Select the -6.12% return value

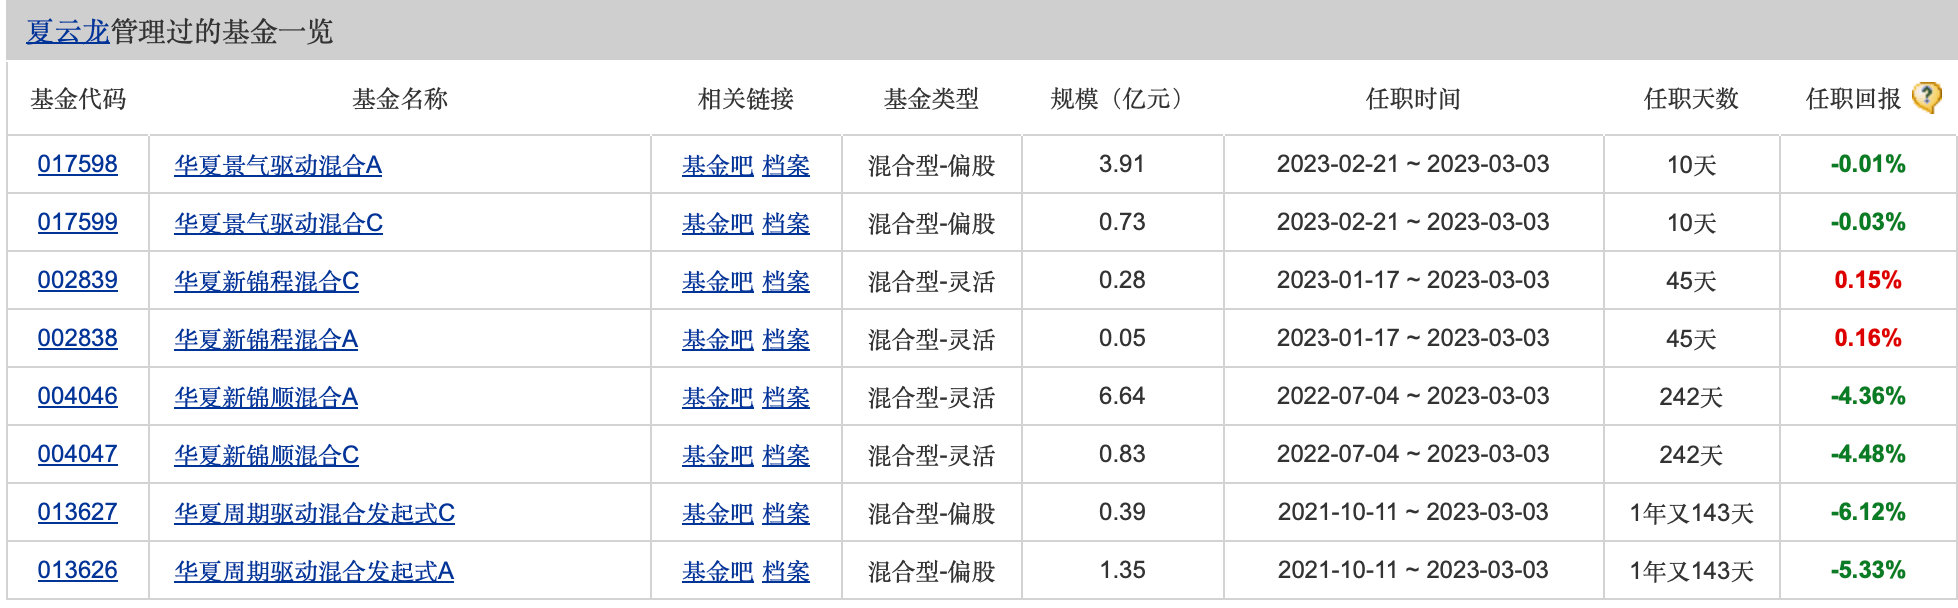tap(1868, 512)
